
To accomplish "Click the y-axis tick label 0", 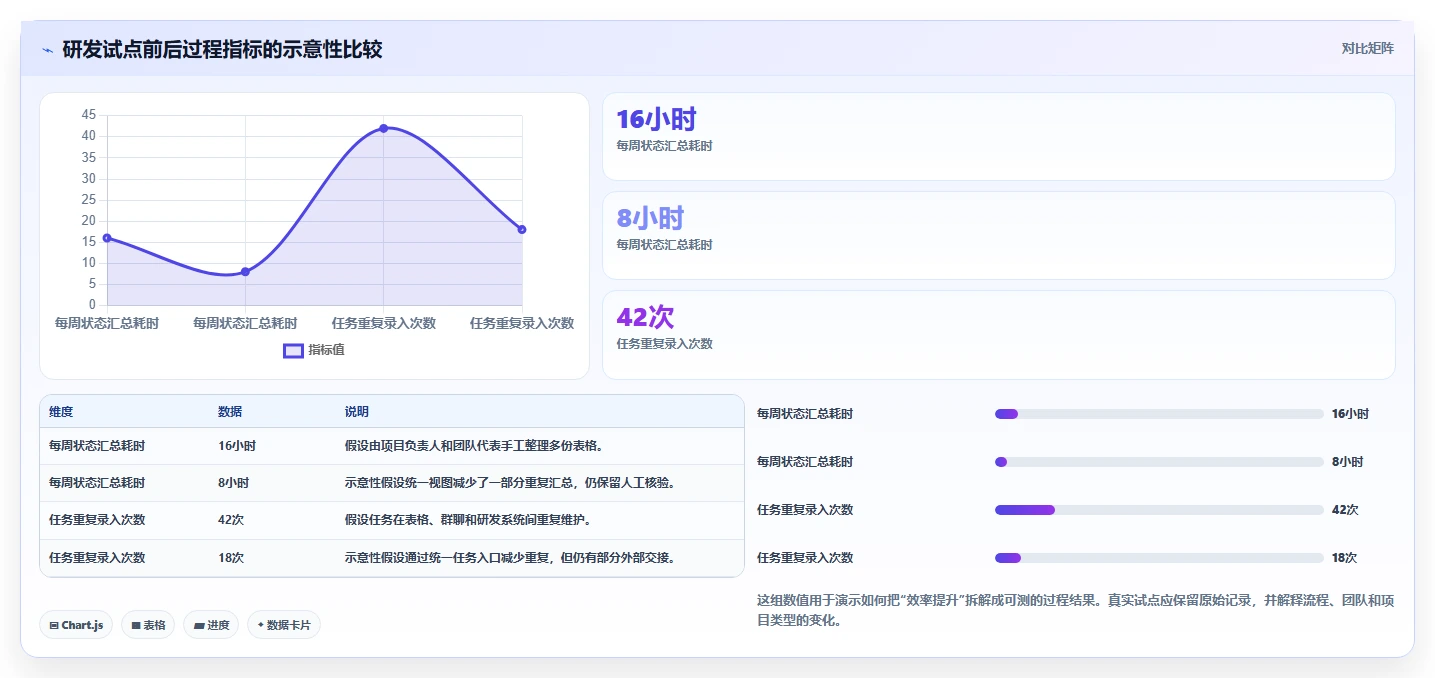I will click(92, 305).
